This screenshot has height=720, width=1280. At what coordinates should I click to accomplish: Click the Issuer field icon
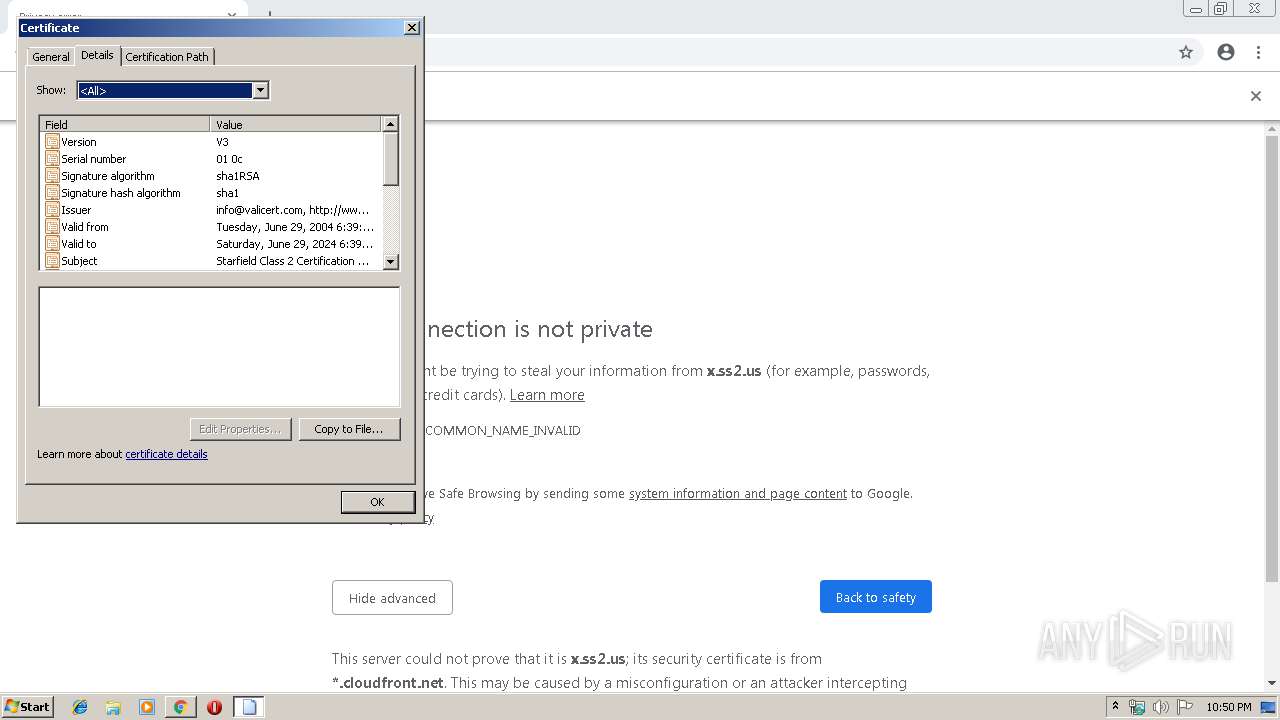(52, 210)
